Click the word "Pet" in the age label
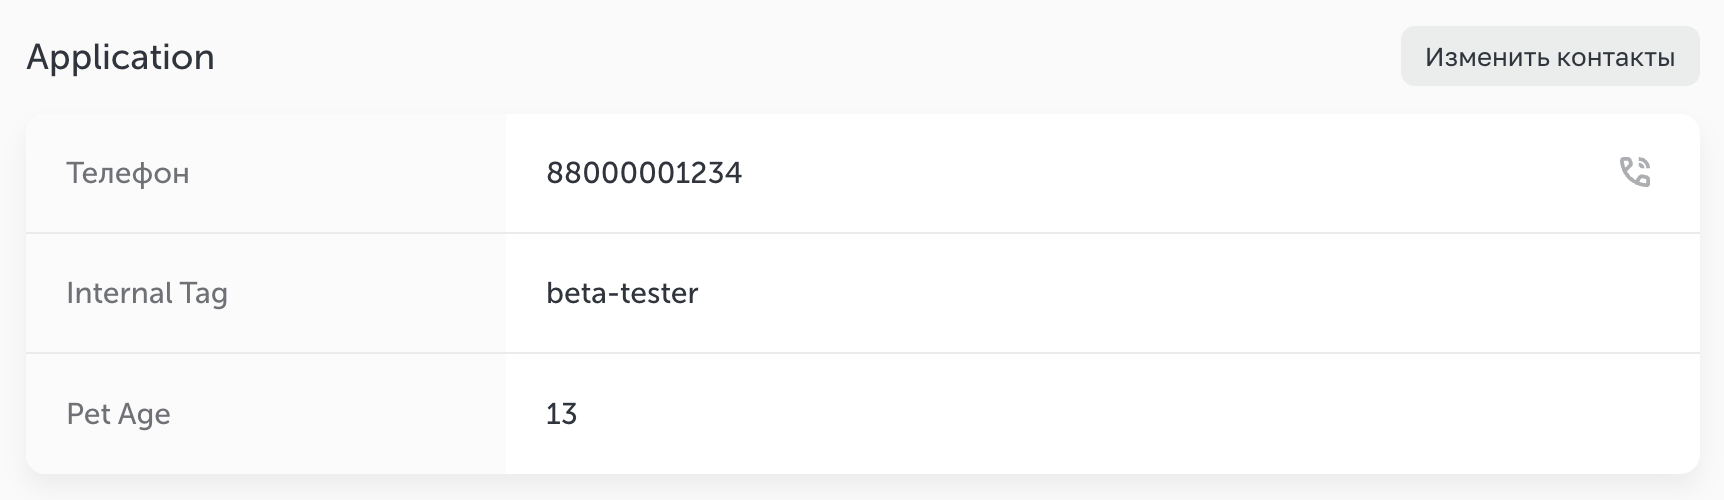1724x500 pixels. coord(88,414)
